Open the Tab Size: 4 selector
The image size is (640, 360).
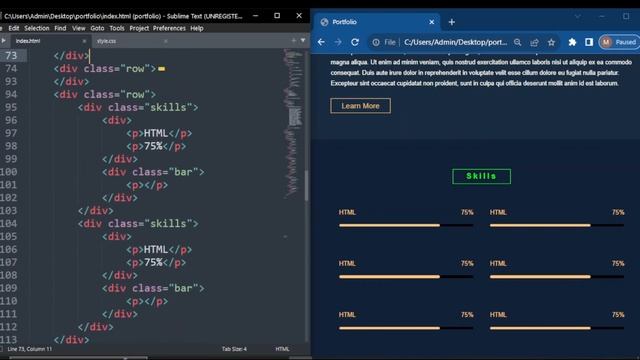(234, 349)
